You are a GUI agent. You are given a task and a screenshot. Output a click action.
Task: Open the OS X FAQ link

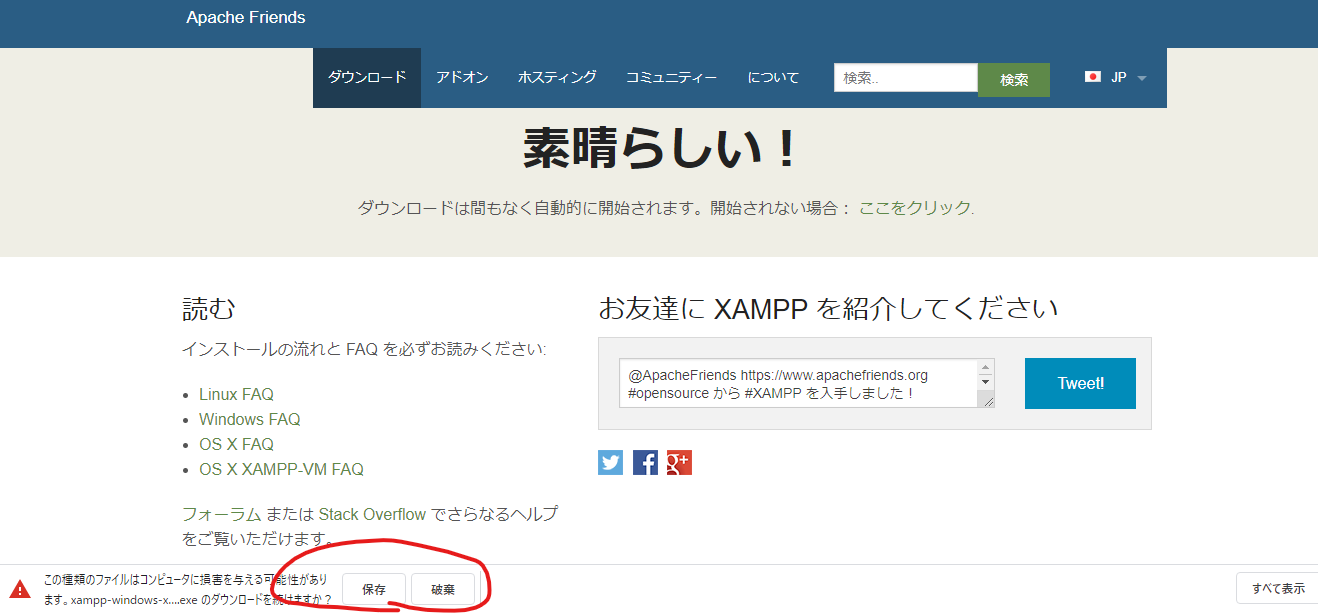[236, 444]
